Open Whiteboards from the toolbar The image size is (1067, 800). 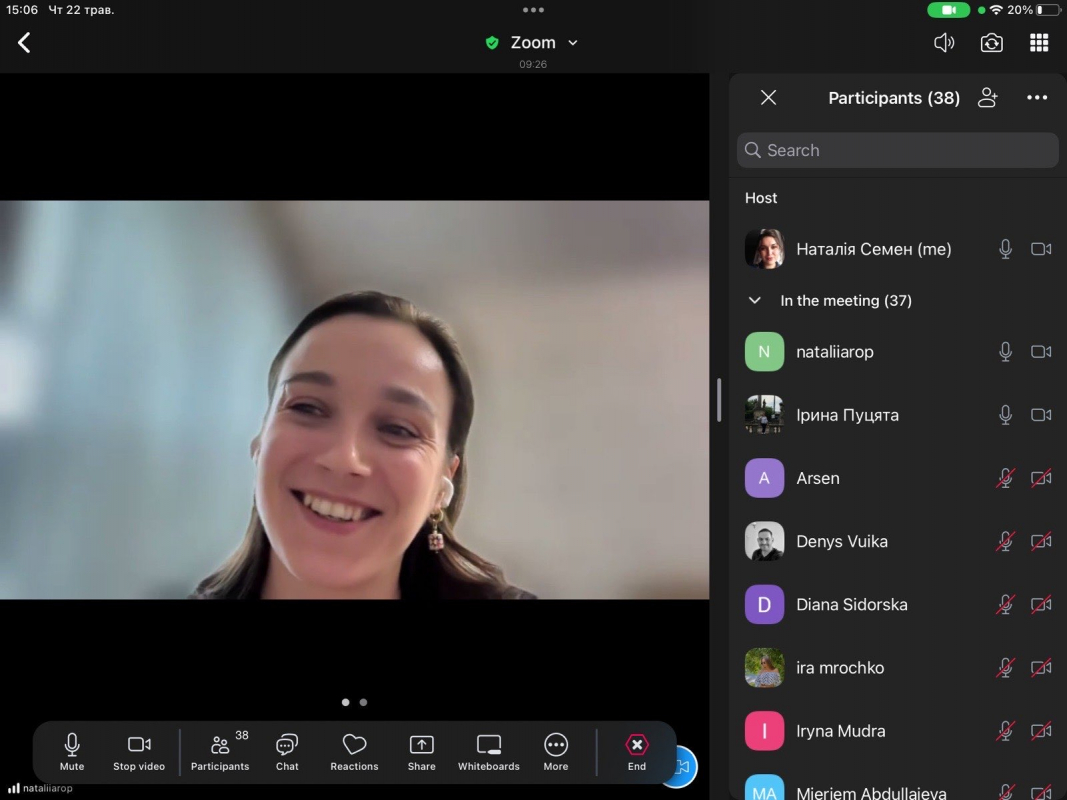click(x=489, y=752)
